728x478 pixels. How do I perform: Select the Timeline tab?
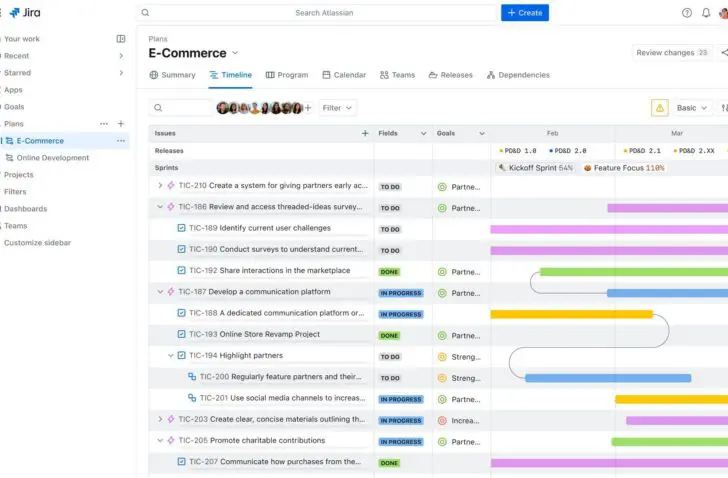(x=230, y=75)
